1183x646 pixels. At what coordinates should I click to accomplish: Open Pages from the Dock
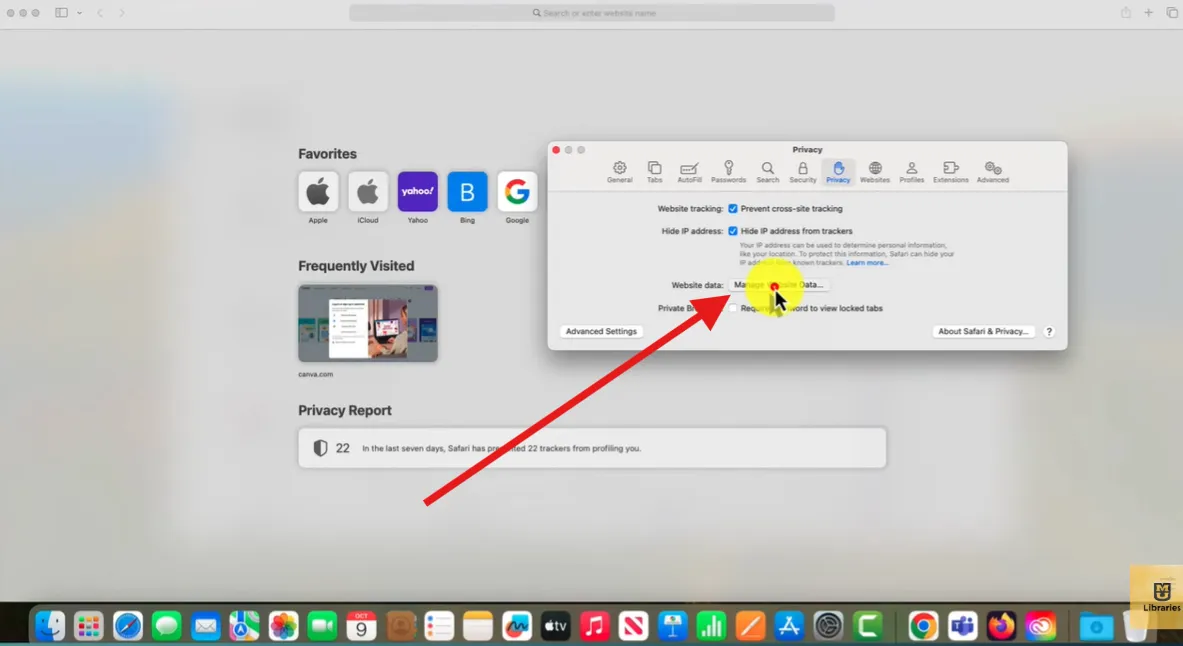[x=750, y=626]
